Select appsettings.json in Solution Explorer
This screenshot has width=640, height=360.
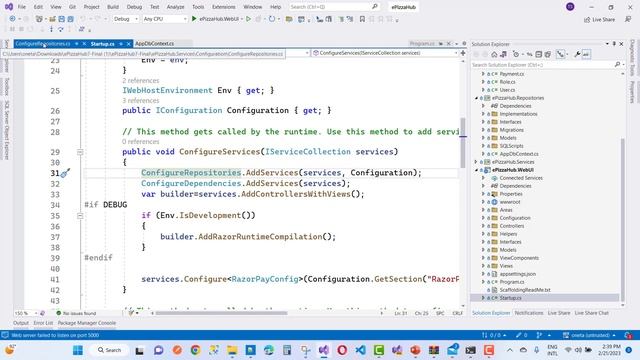pyautogui.click(x=518, y=274)
